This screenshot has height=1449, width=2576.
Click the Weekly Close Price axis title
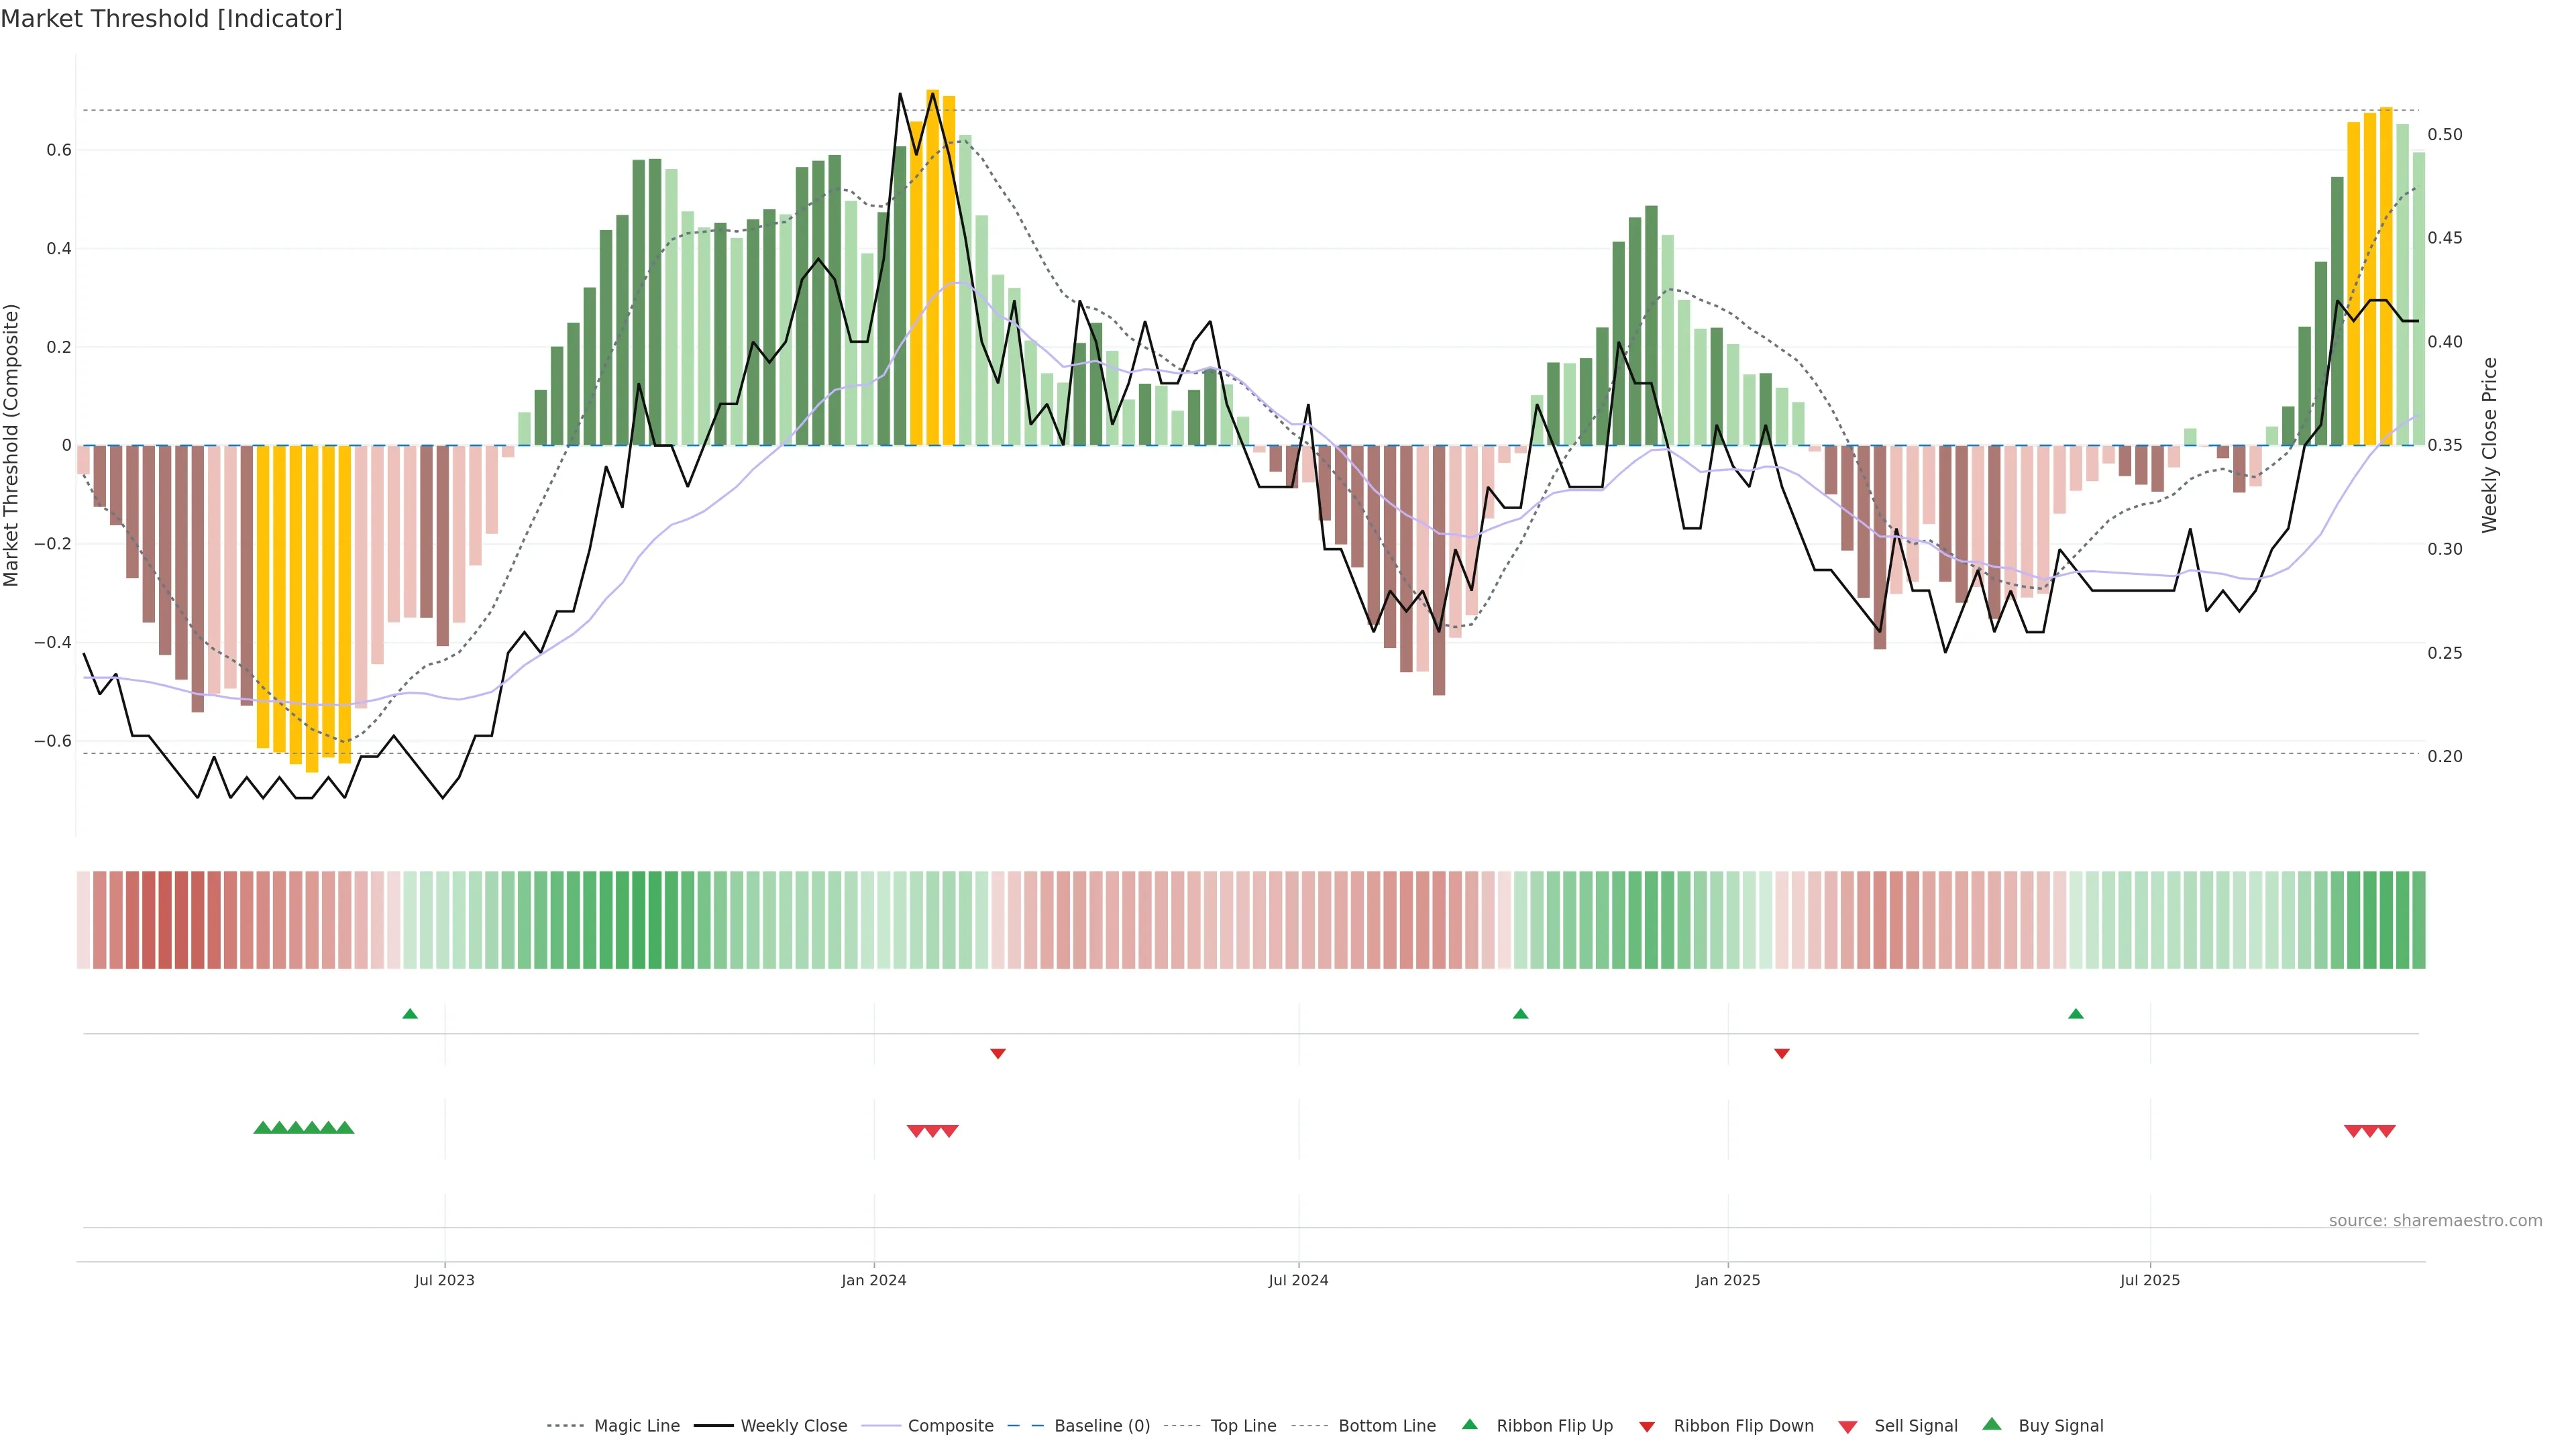(2489, 445)
